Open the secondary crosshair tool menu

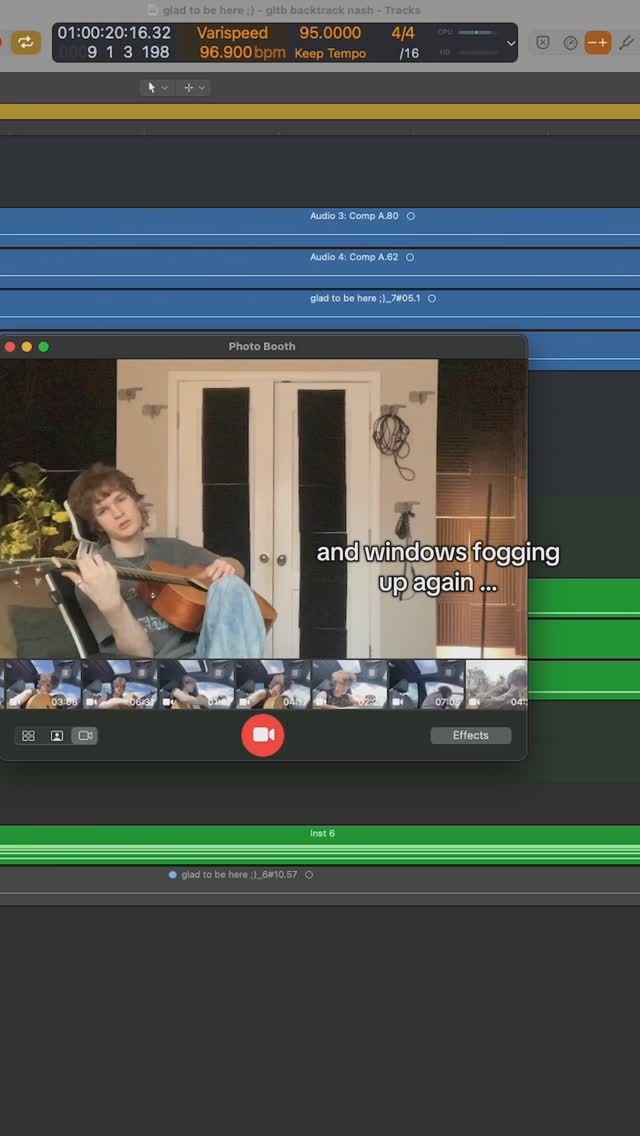coord(194,88)
